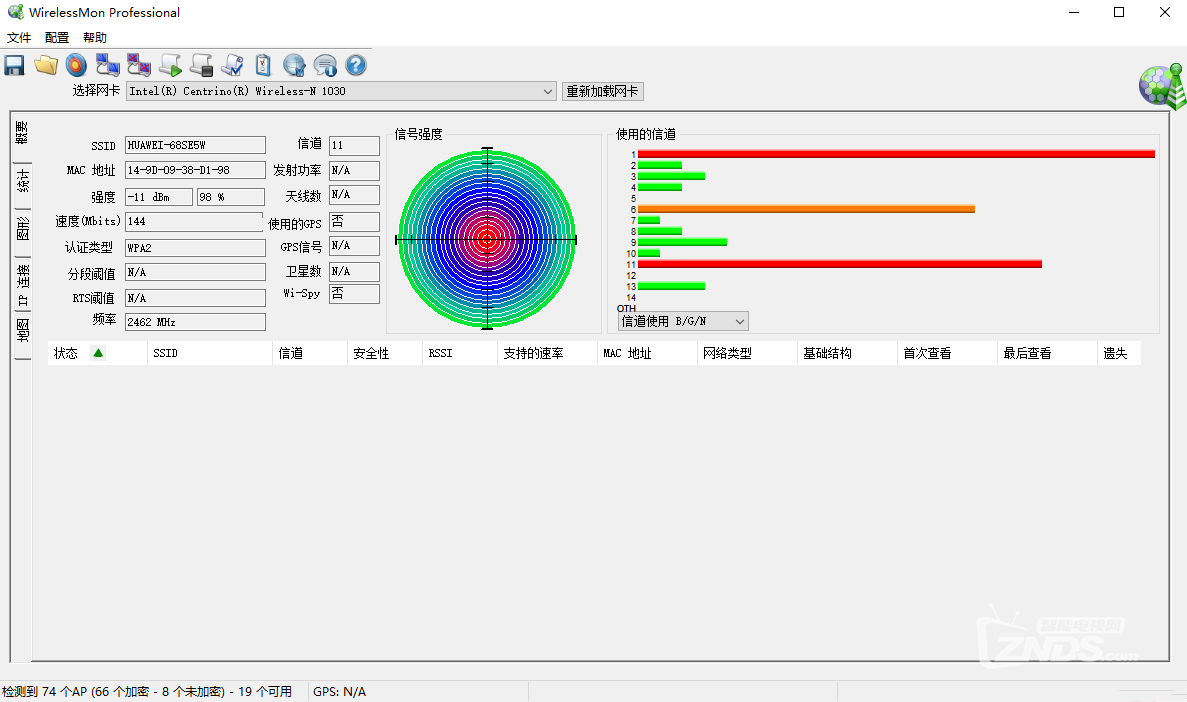Click the clipboard checklist toolbar icon

click(x=263, y=65)
